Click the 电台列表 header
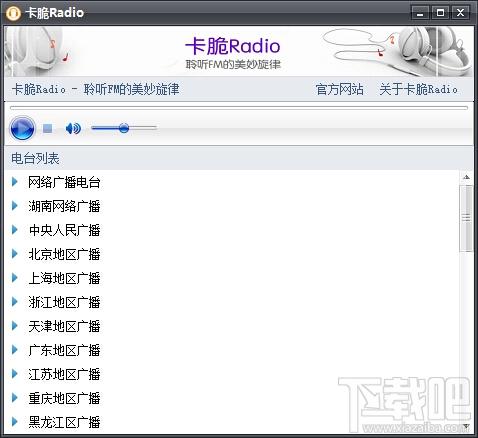478x438 pixels. click(x=35, y=158)
